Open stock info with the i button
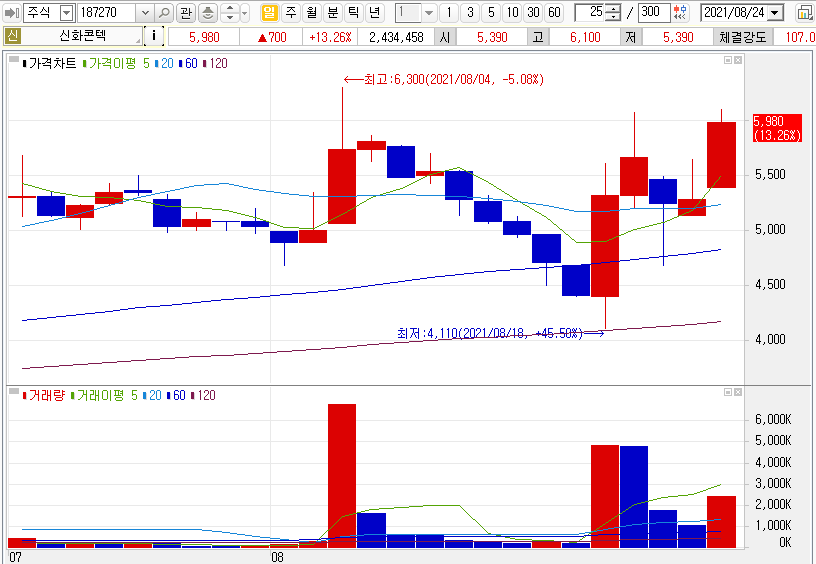This screenshot has height=564, width=816. (154, 36)
